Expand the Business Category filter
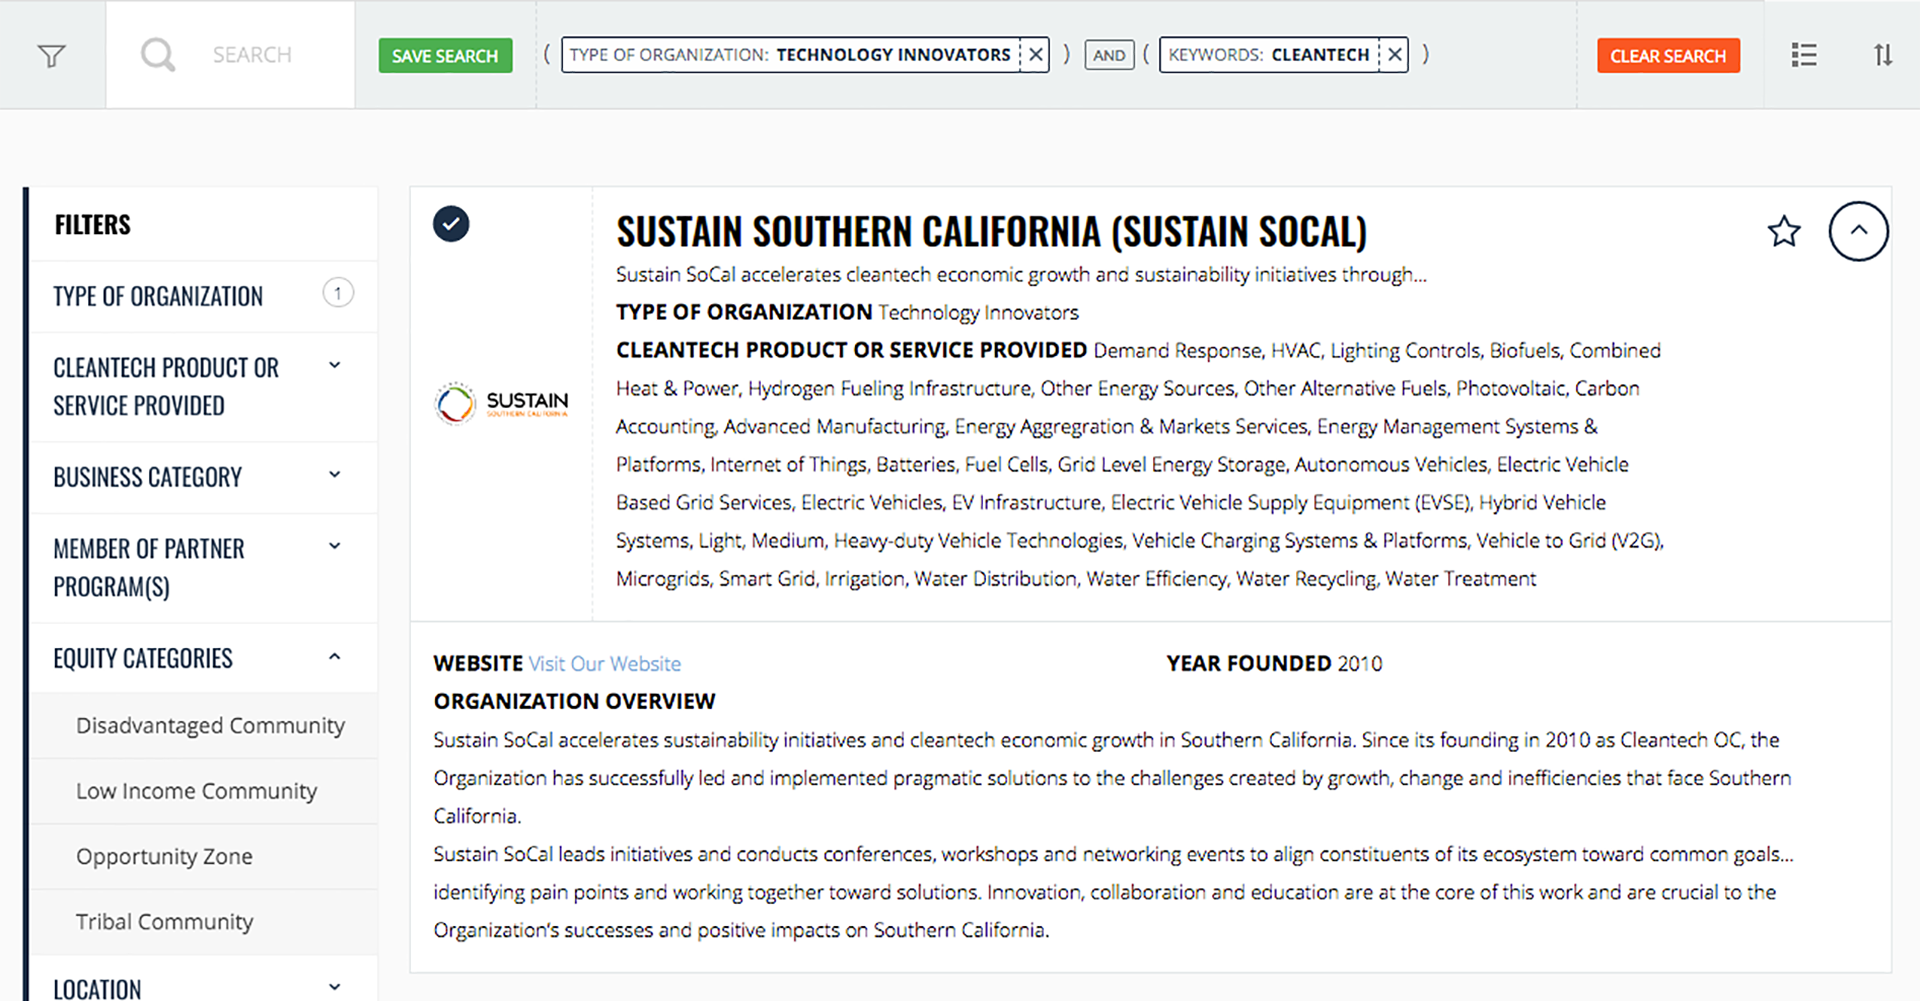This screenshot has height=1001, width=1920. coord(203,477)
